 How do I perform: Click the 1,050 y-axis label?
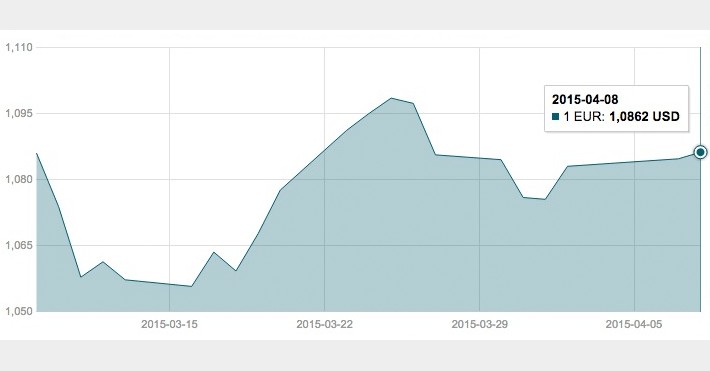click(x=19, y=311)
